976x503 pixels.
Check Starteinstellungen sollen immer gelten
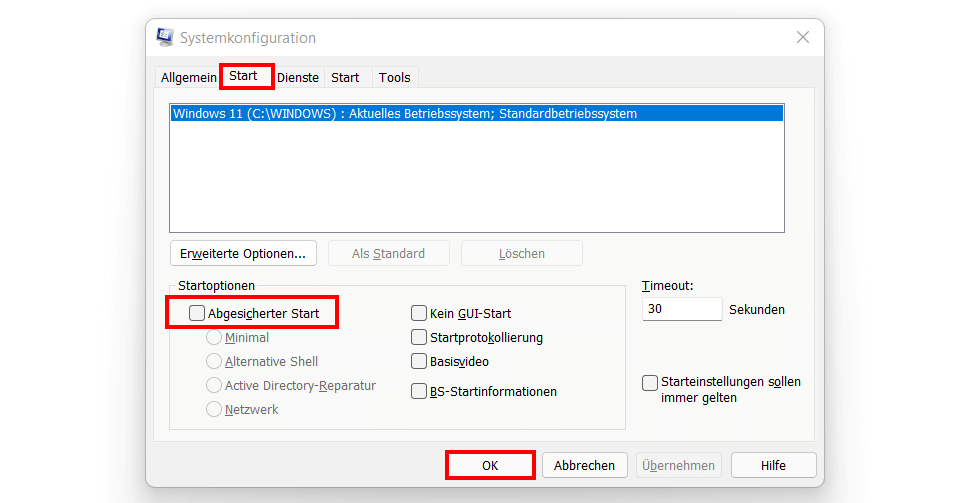[651, 382]
